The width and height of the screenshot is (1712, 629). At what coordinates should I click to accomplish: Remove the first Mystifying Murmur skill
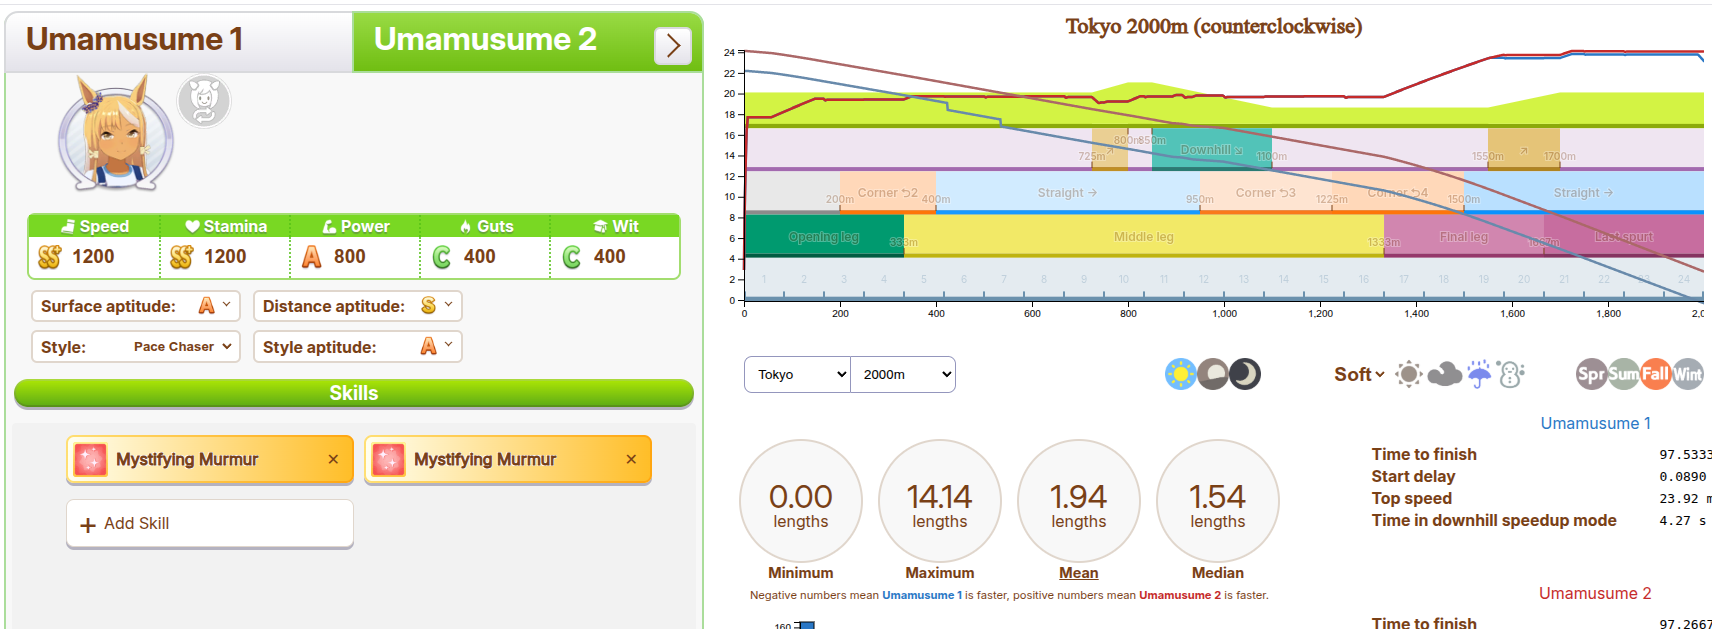click(x=333, y=459)
